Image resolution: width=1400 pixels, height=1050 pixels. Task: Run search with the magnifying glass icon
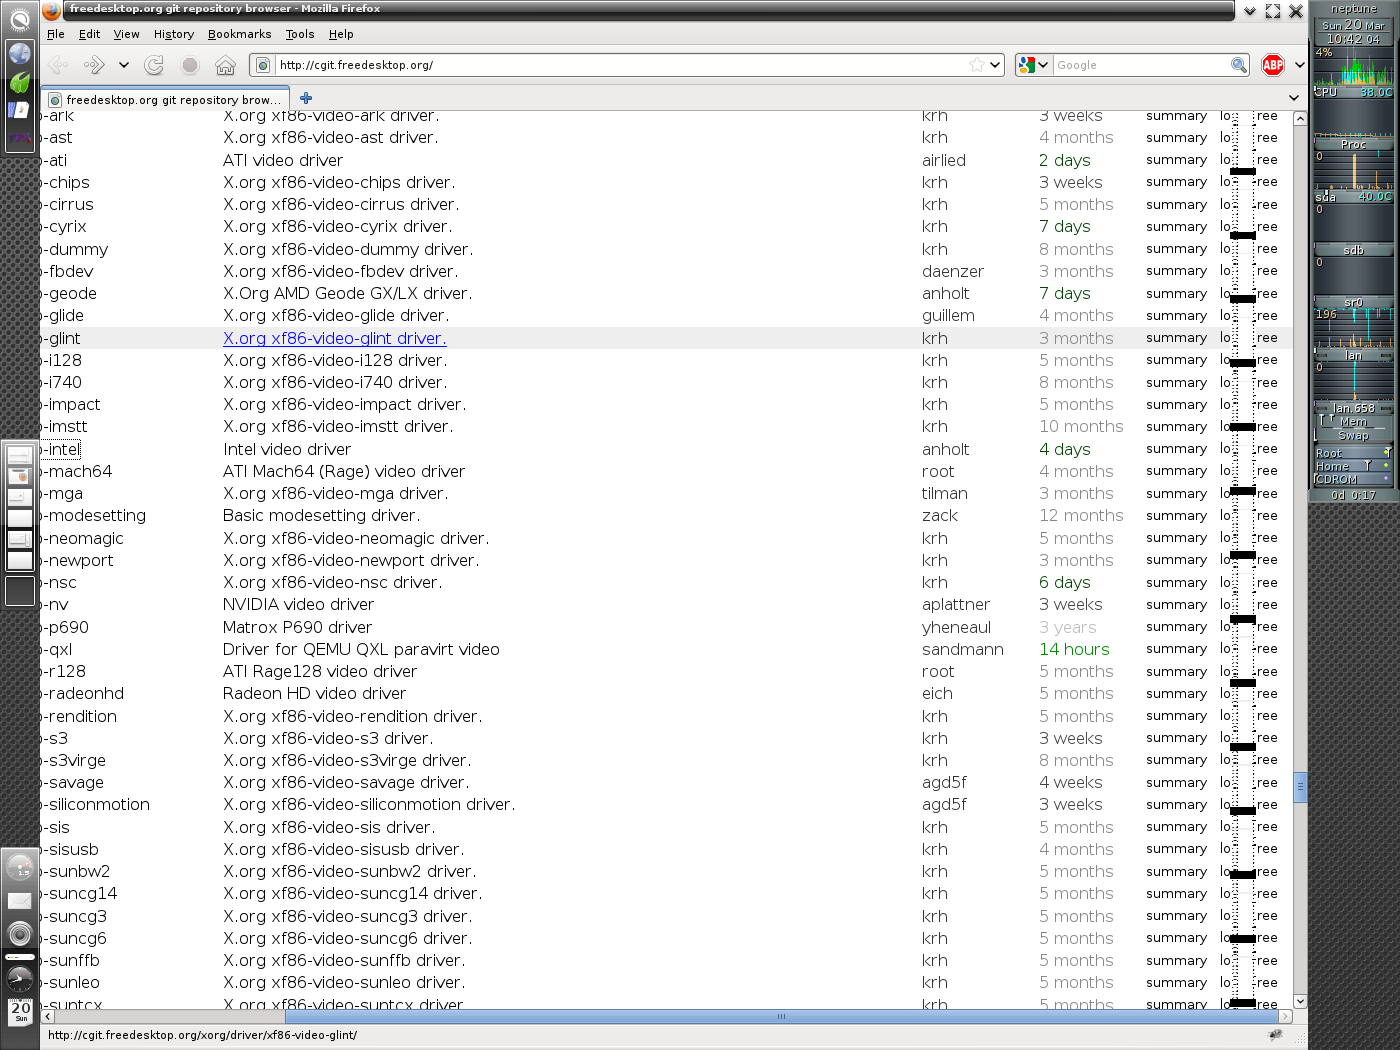tap(1239, 65)
